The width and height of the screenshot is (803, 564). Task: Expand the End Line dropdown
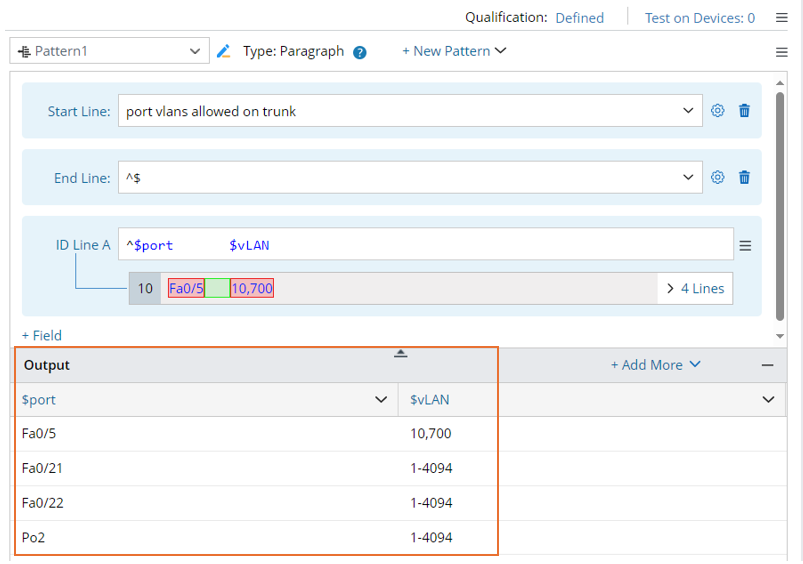(688, 177)
